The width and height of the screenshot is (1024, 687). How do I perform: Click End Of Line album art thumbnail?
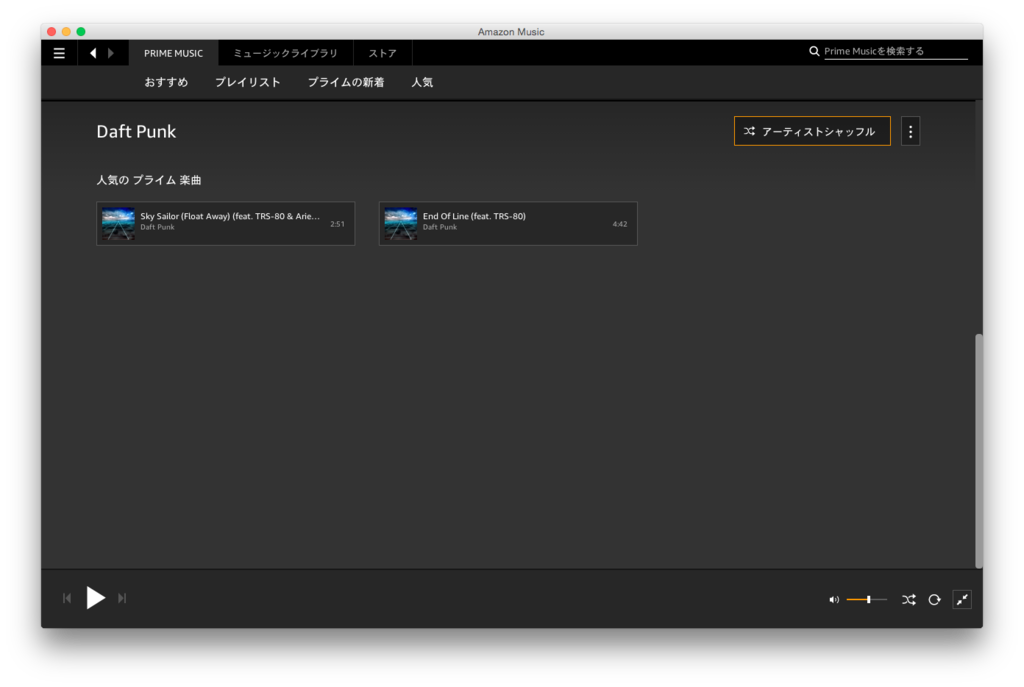[x=400, y=223]
